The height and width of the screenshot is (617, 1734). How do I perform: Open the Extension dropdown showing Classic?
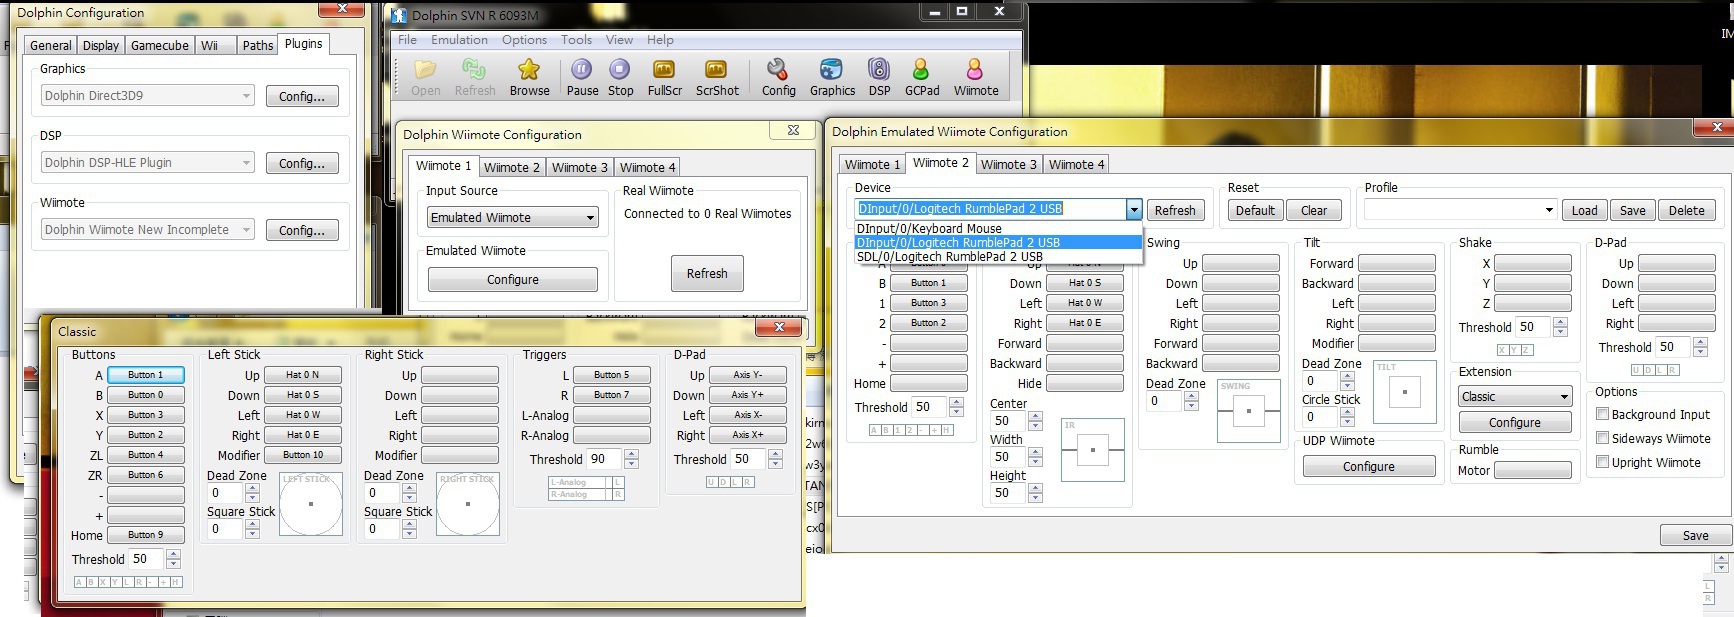point(1515,397)
